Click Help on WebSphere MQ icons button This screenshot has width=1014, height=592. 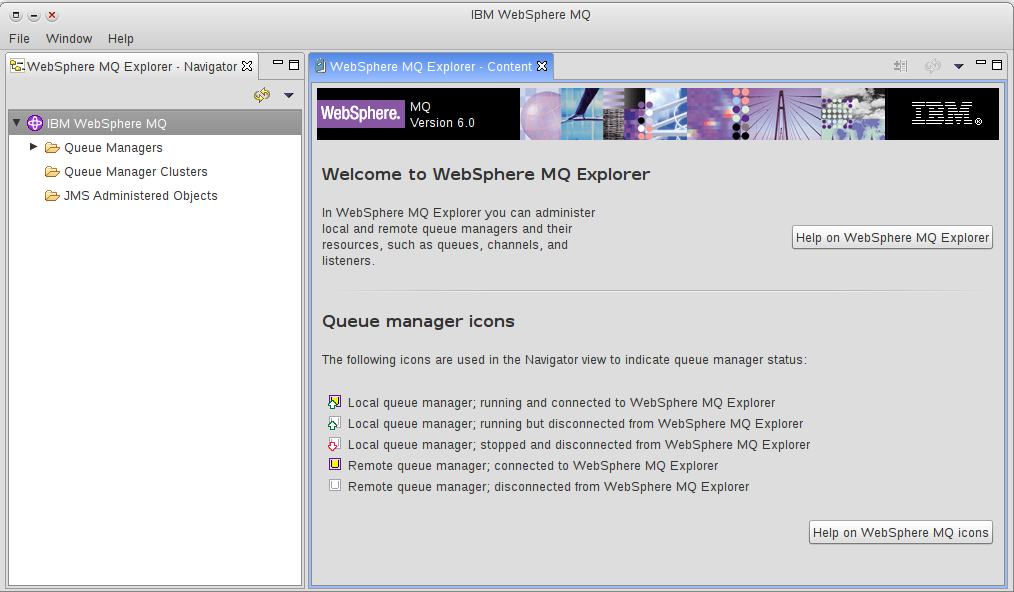click(x=901, y=532)
